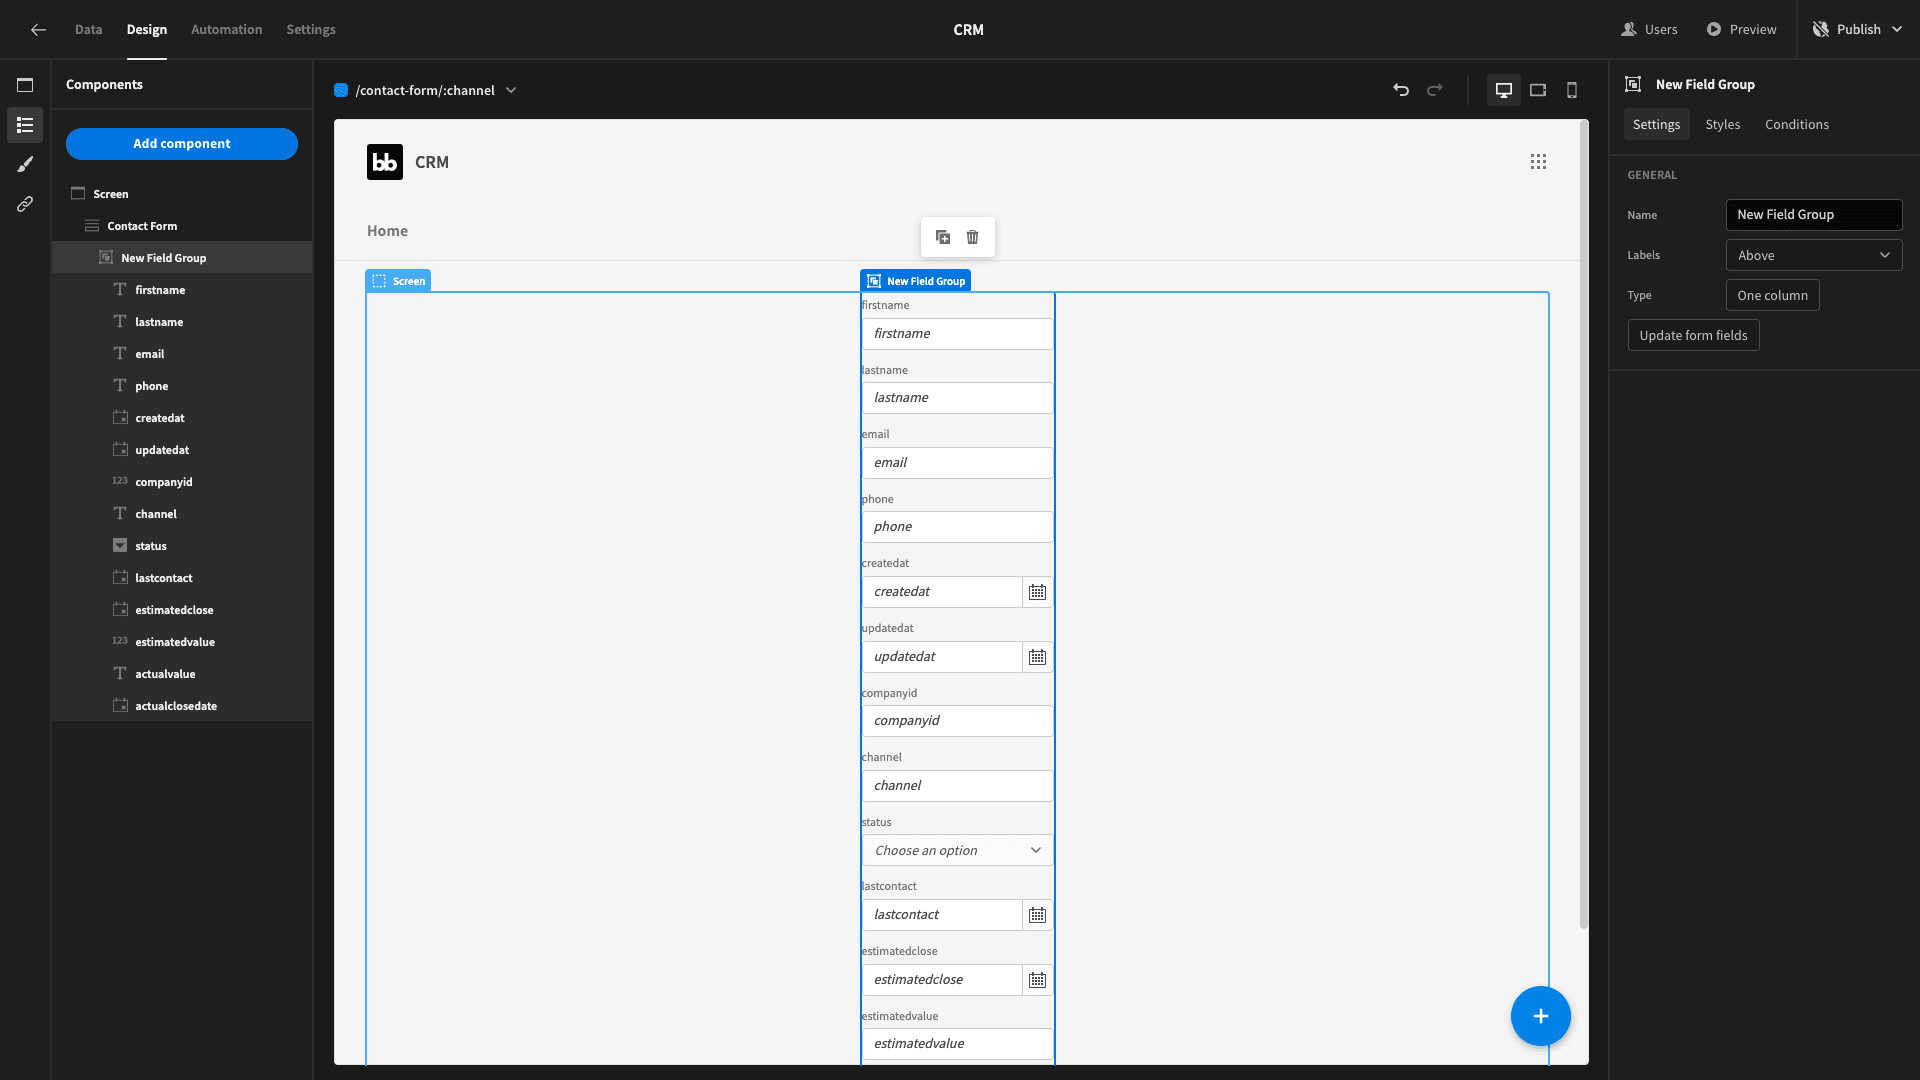Open calendar picker for lastcontact field

(x=1037, y=915)
